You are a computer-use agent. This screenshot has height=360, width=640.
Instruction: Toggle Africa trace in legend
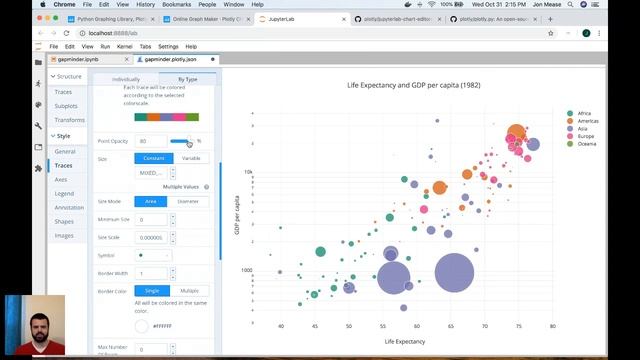[x=579, y=113]
